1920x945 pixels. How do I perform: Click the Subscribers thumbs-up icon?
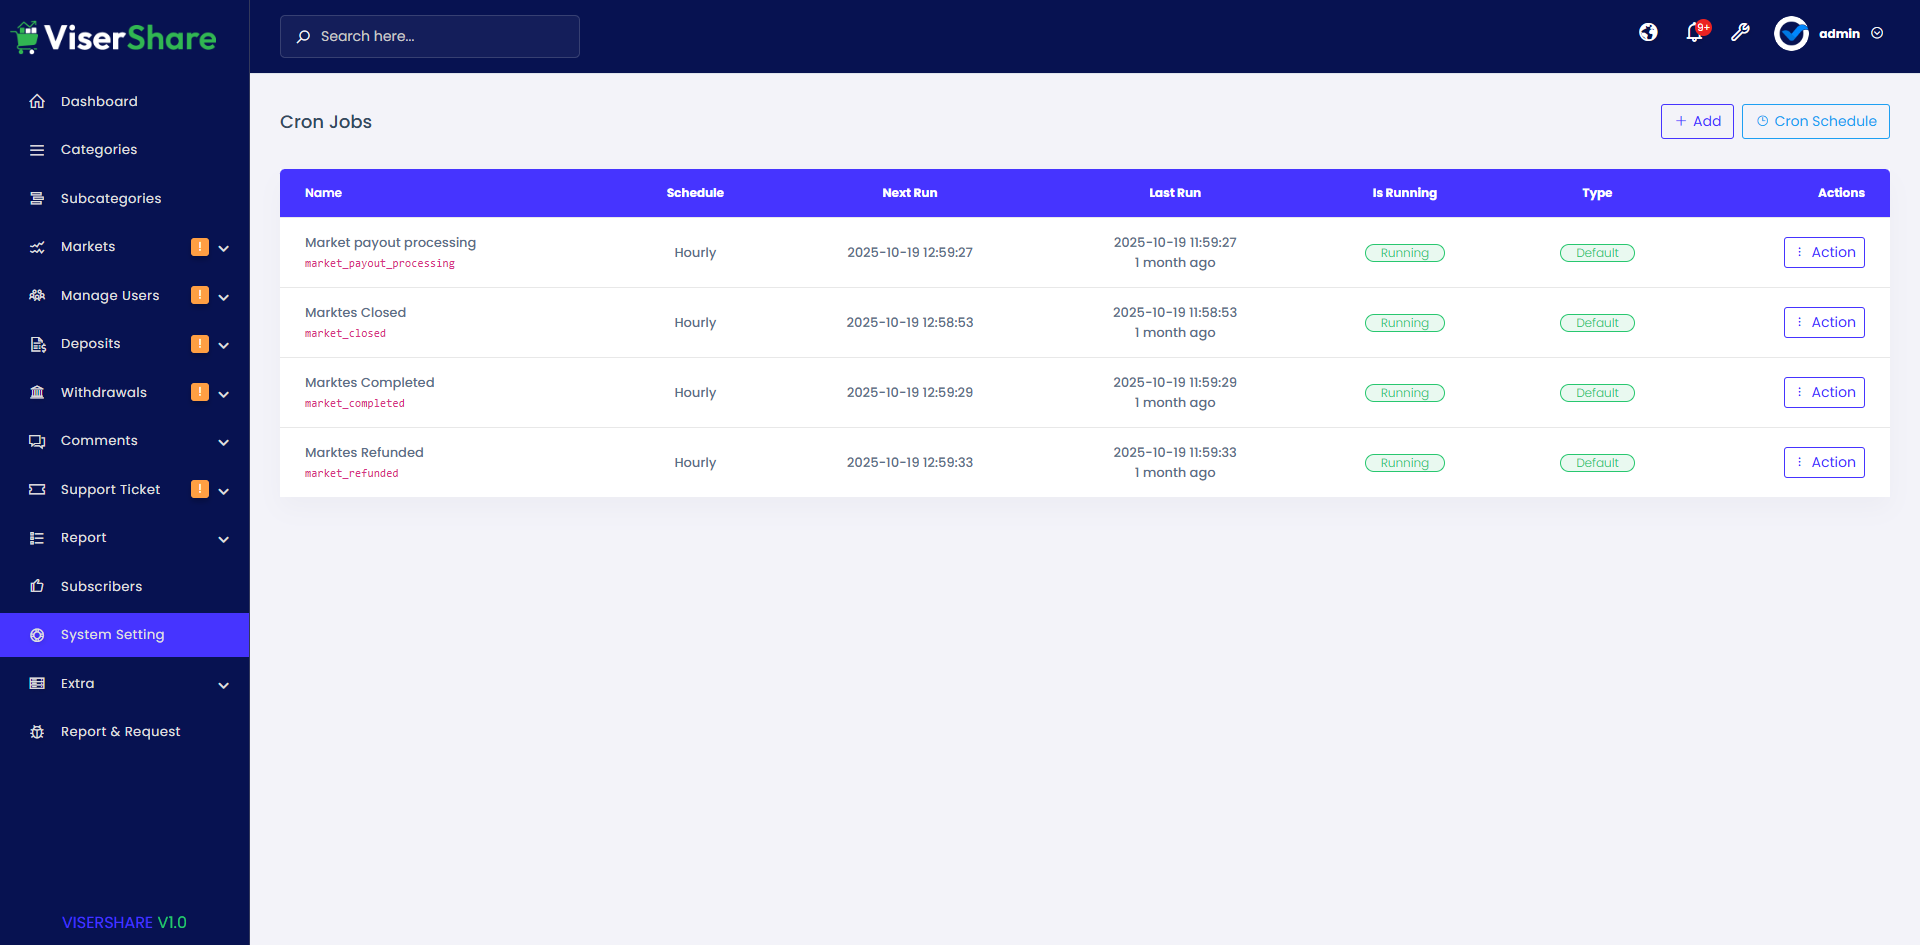point(37,586)
